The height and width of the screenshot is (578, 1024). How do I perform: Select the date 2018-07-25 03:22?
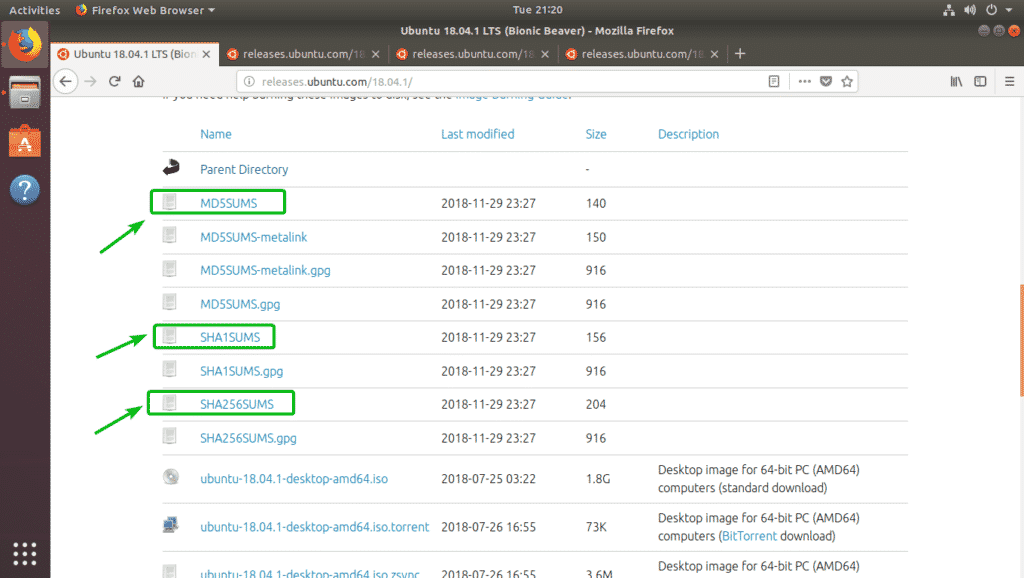pyautogui.click(x=488, y=479)
